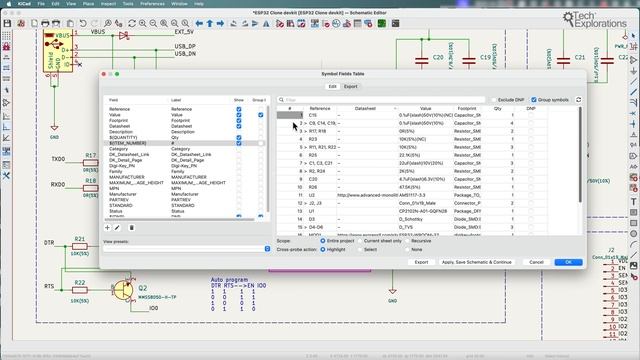Toggle Group By checkbox for Value field
This screenshot has width=640, height=360.
pyautogui.click(x=260, y=115)
